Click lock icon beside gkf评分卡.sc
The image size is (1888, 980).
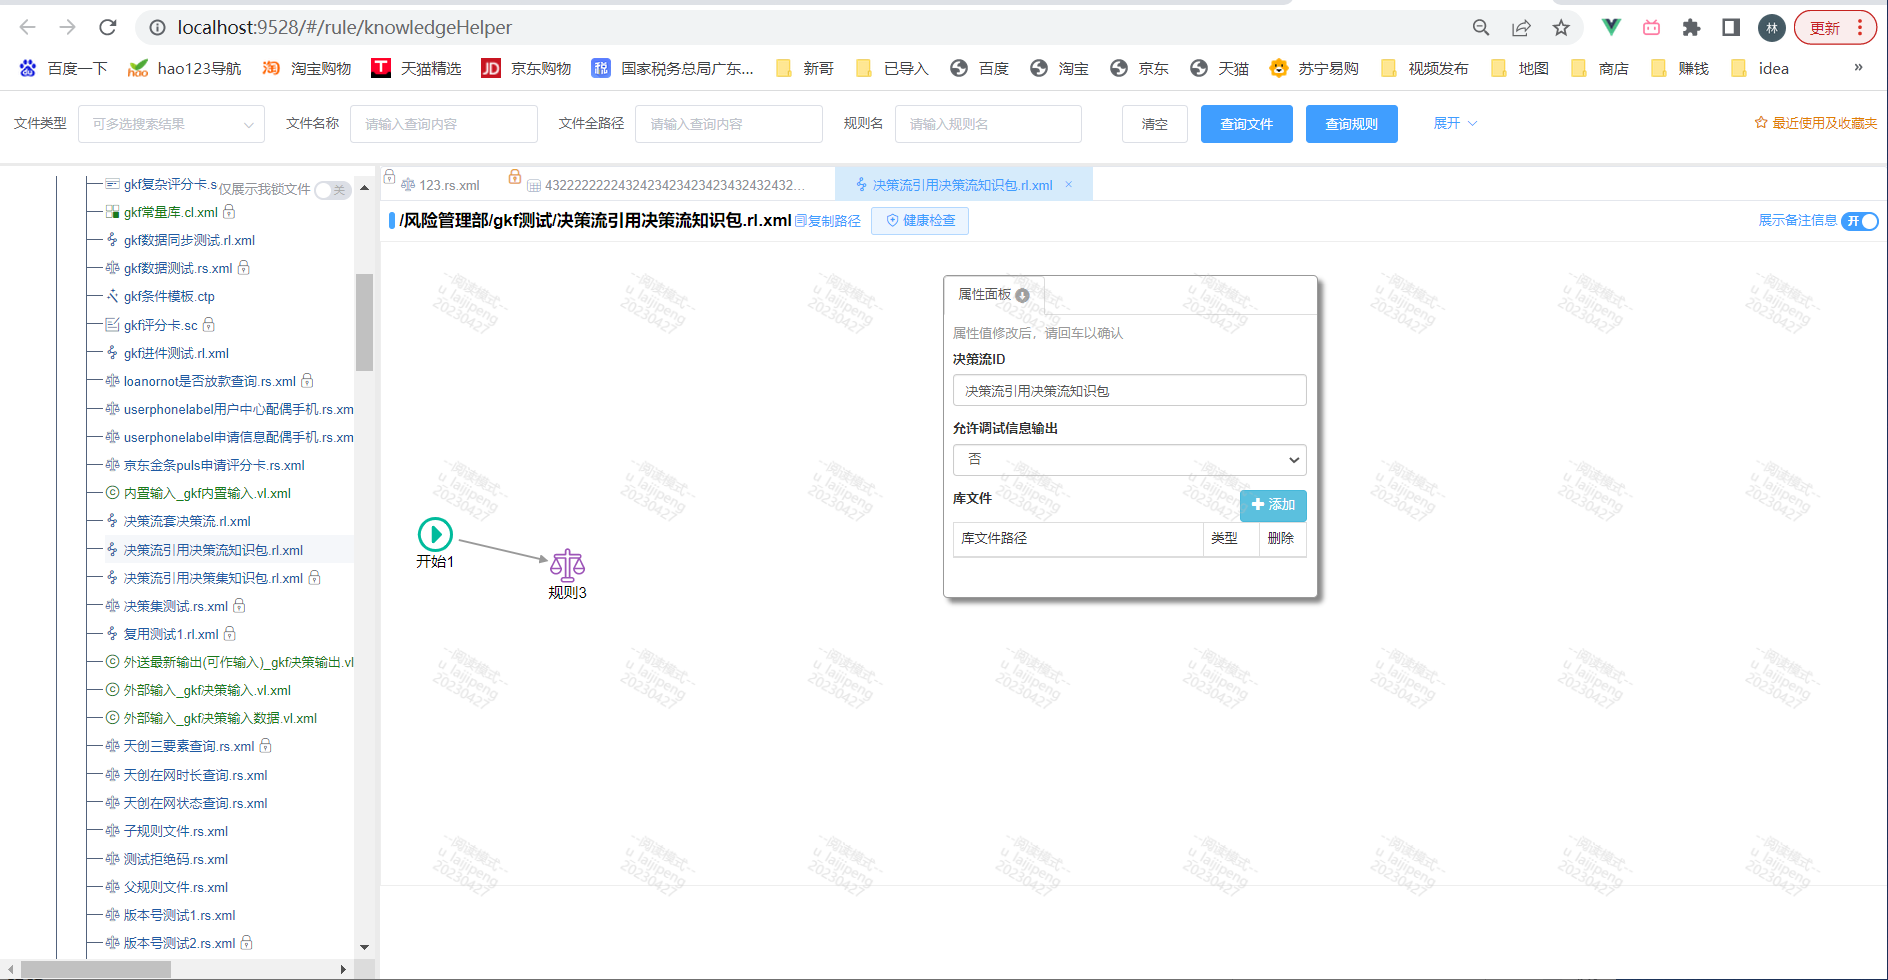(x=209, y=325)
